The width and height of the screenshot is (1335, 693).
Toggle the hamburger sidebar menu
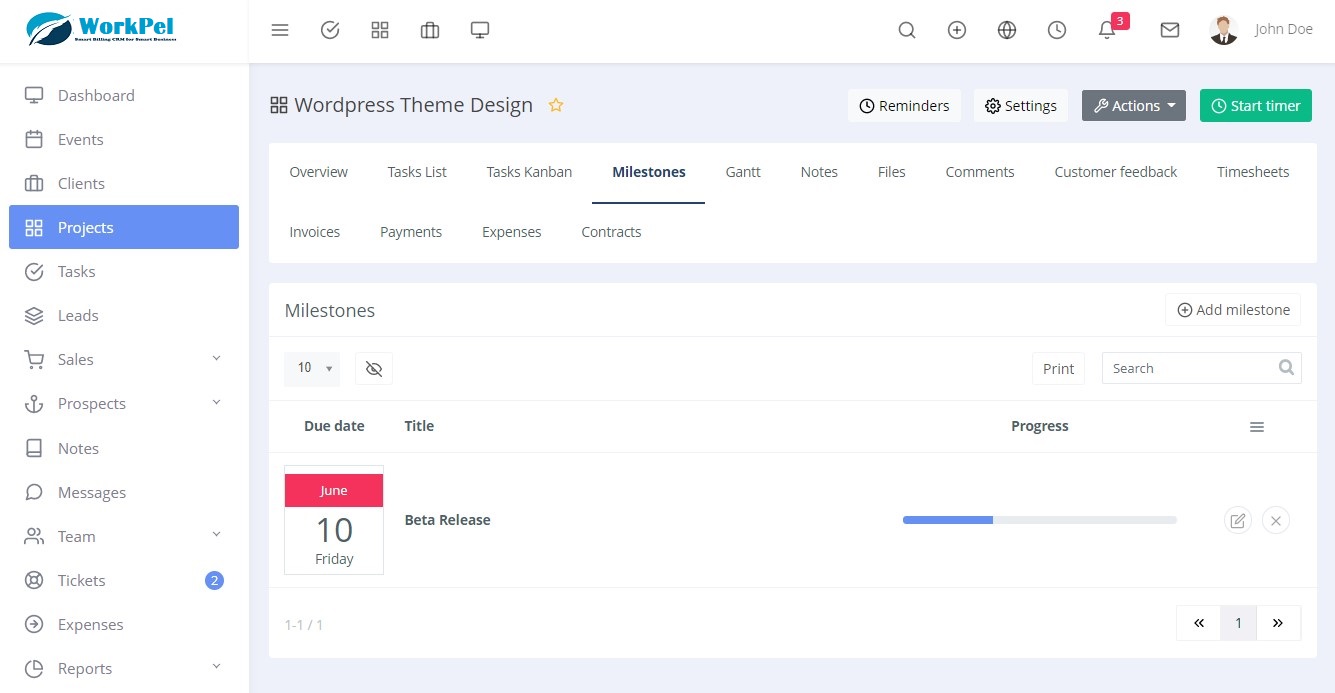(x=280, y=30)
